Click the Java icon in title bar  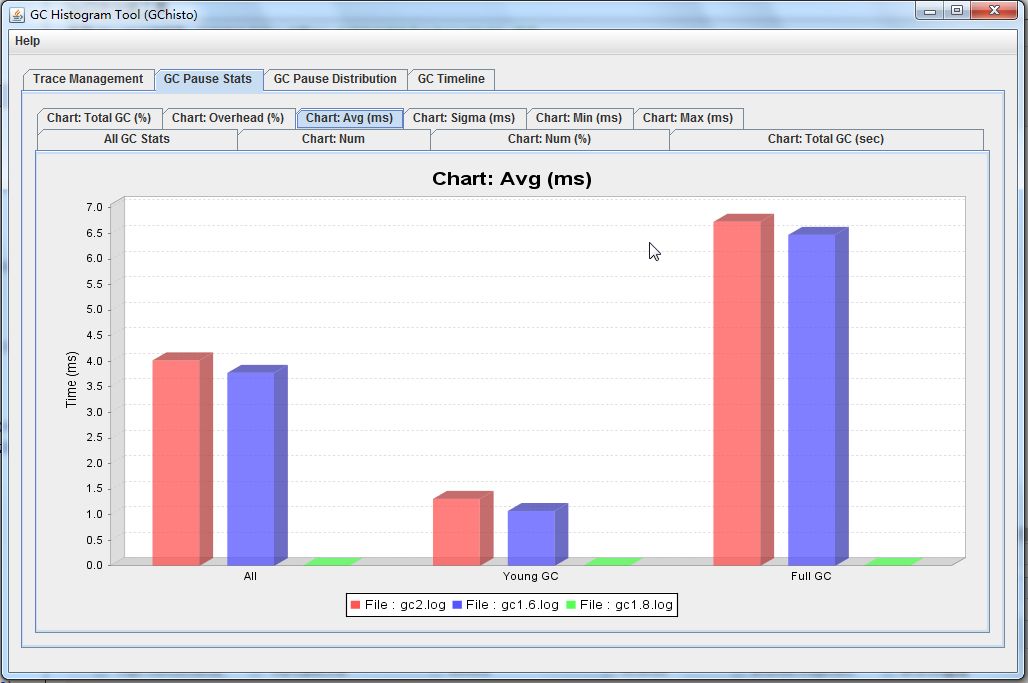(17, 14)
